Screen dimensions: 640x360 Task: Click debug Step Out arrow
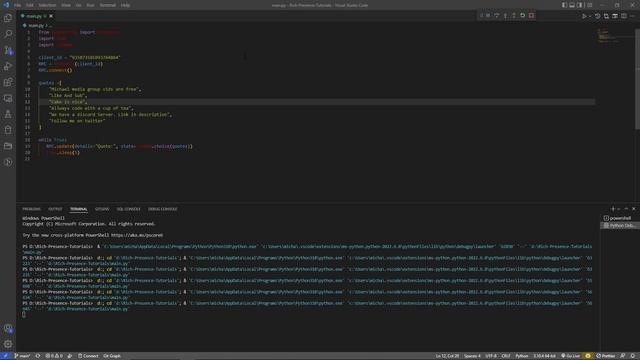[514, 16]
